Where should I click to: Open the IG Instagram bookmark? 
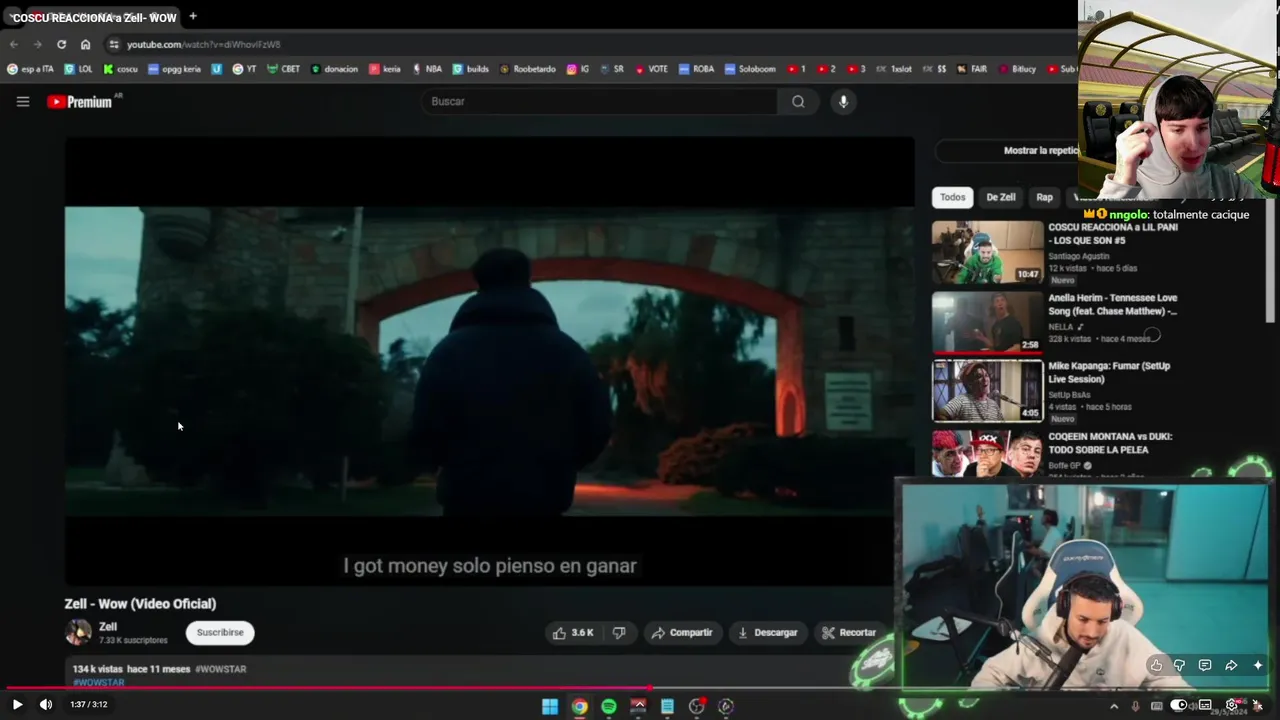(578, 69)
